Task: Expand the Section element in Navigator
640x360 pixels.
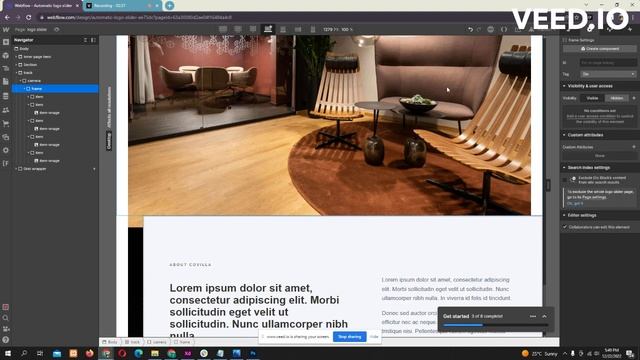Action: (x=16, y=64)
